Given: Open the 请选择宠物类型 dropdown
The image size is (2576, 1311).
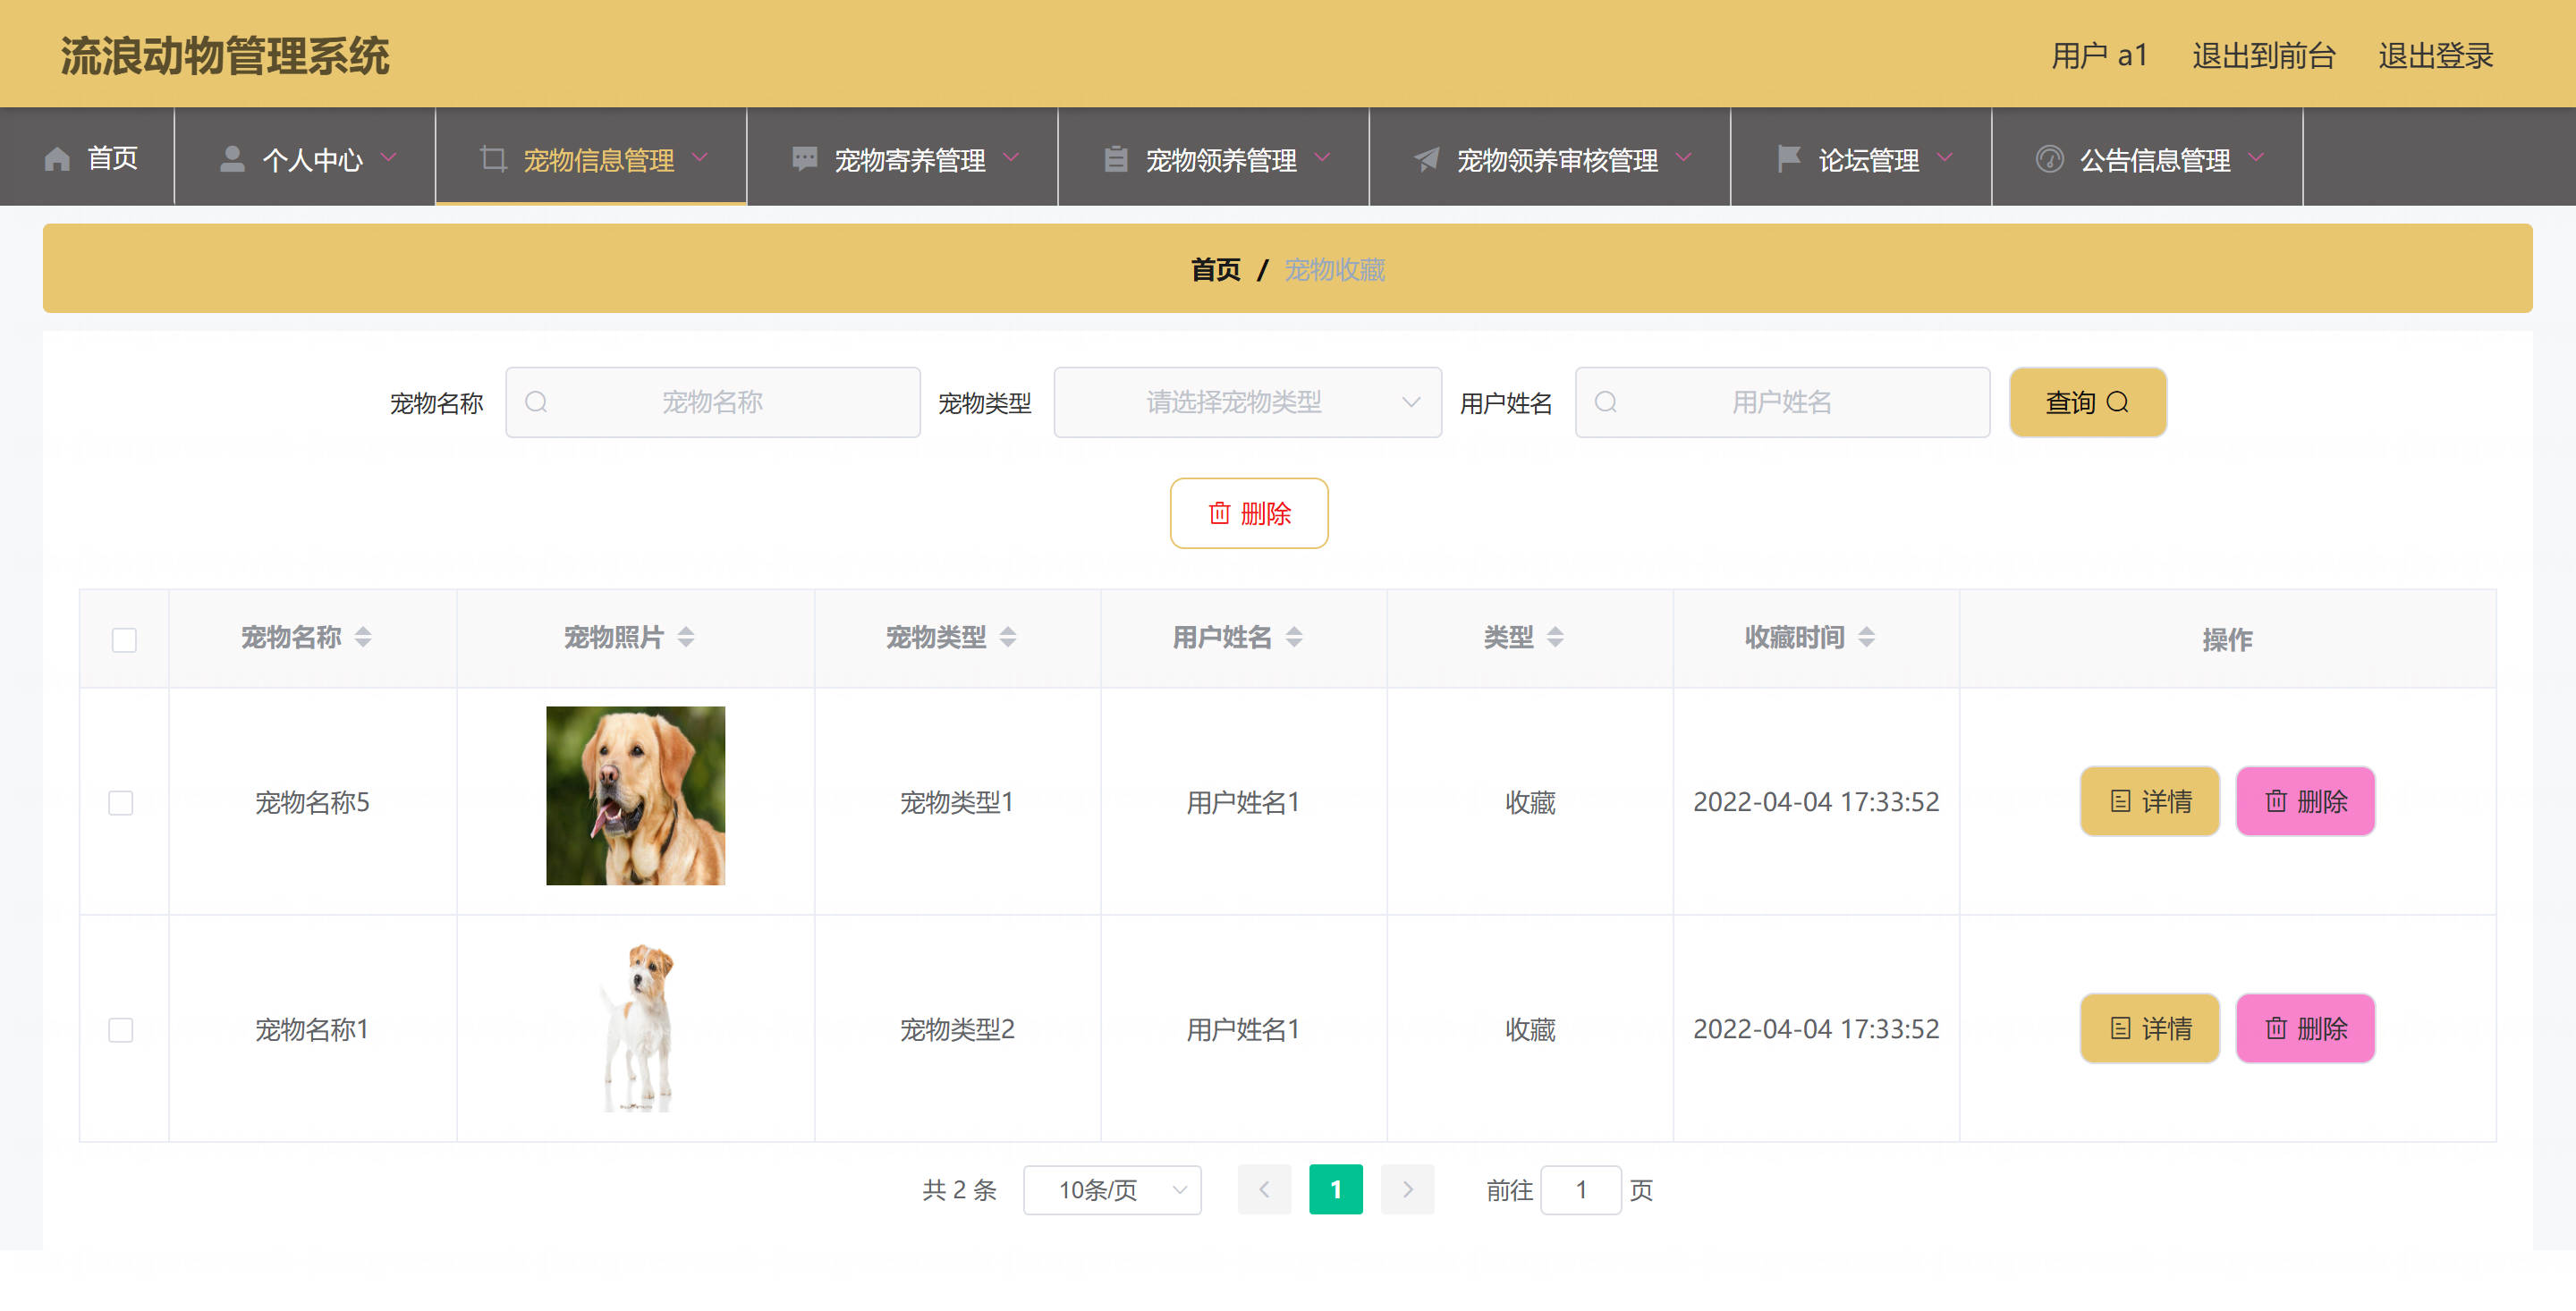Looking at the screenshot, I should click(x=1247, y=402).
